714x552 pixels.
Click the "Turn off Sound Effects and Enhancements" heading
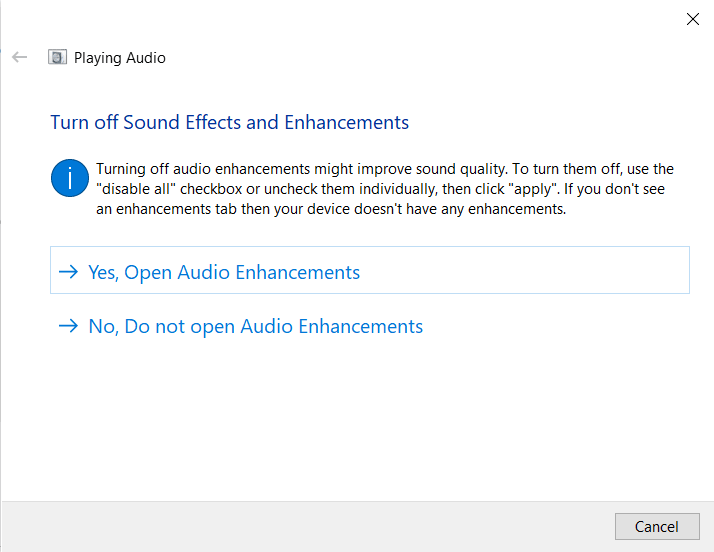(x=229, y=123)
